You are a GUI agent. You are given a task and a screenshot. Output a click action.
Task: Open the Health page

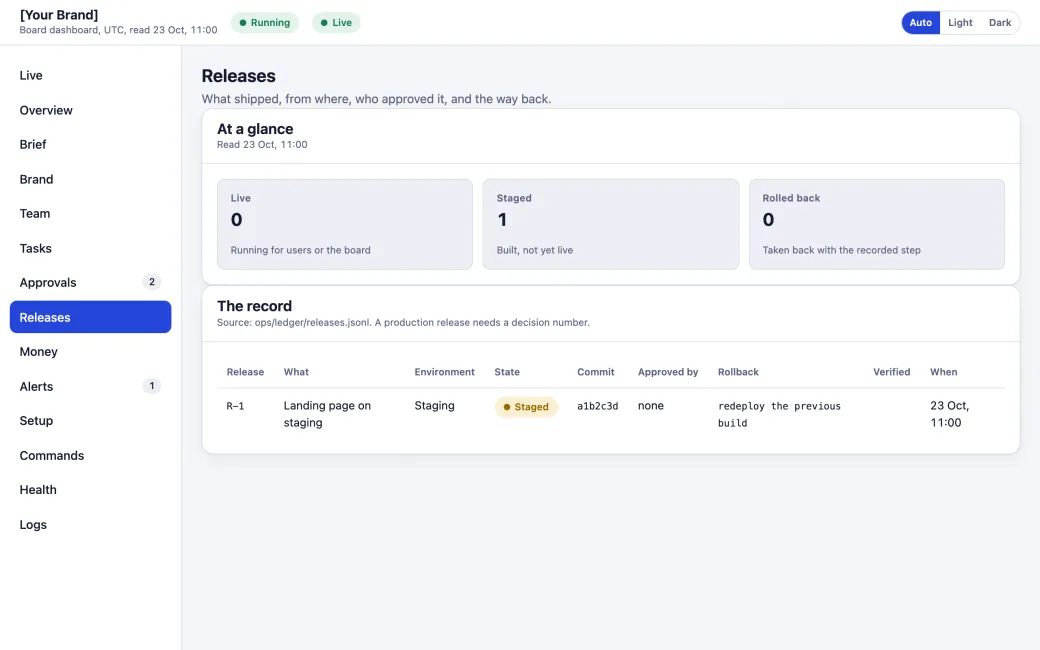tap(90, 489)
